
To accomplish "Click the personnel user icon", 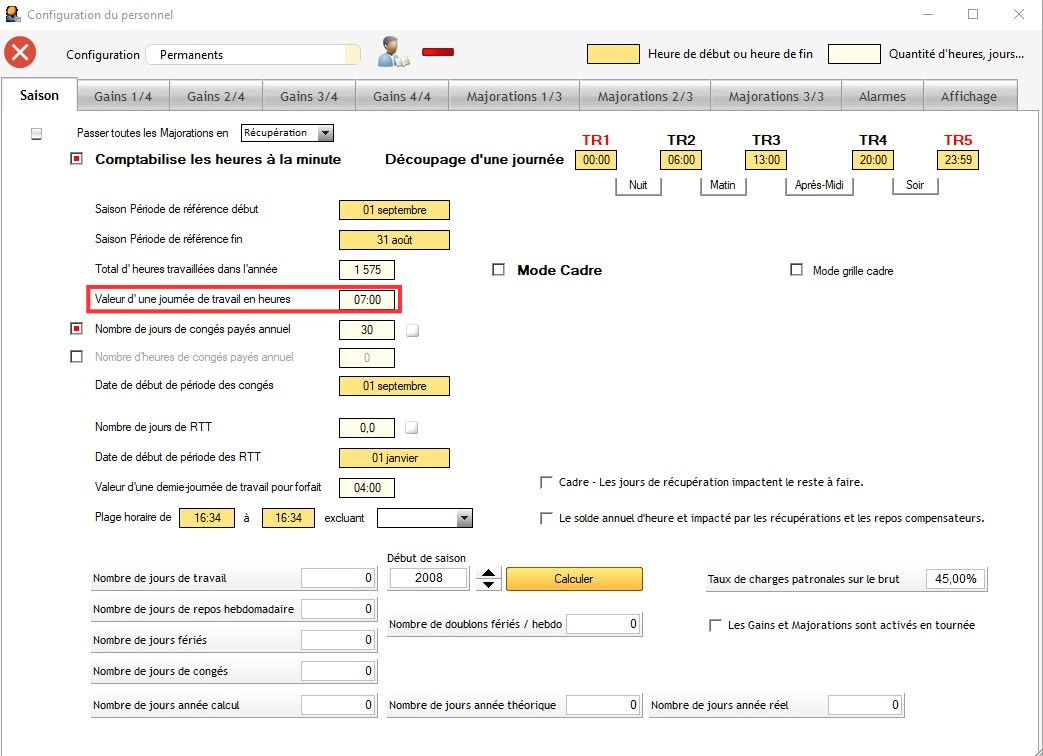I will 391,53.
